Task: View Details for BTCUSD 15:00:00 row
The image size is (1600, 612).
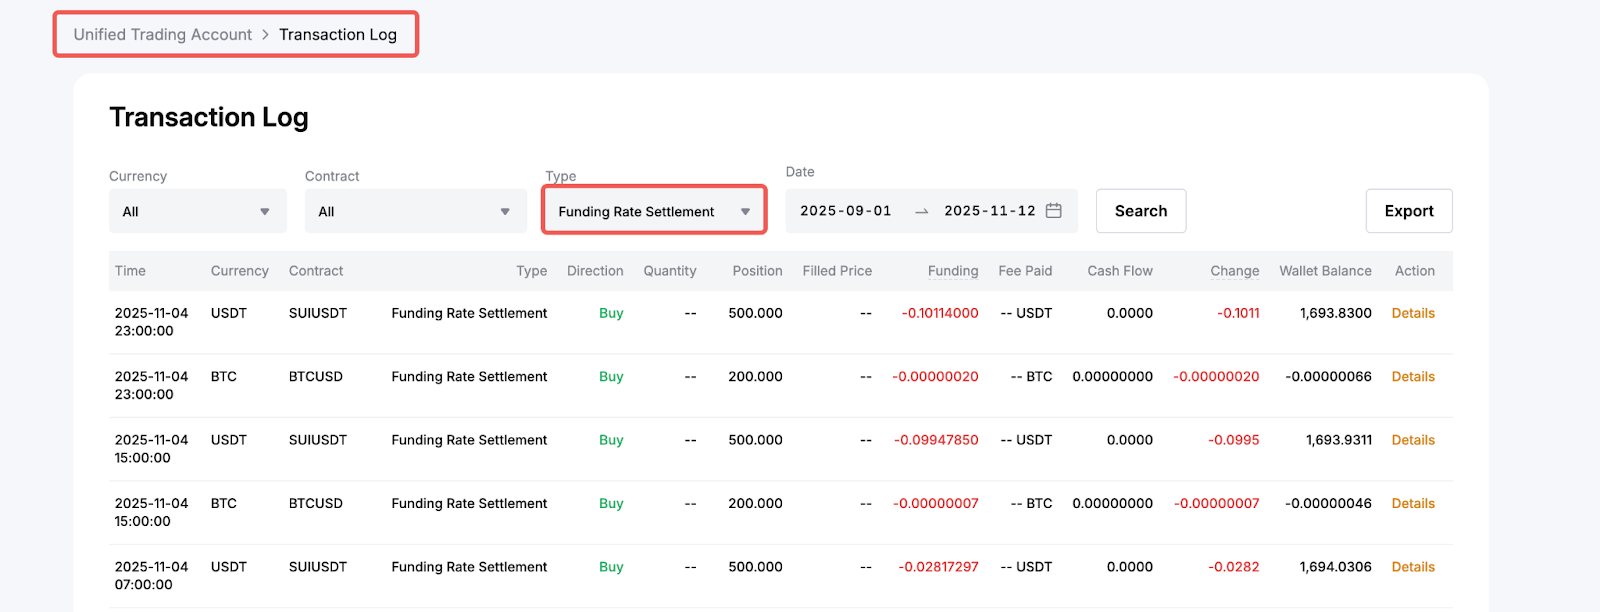Action: (1412, 504)
